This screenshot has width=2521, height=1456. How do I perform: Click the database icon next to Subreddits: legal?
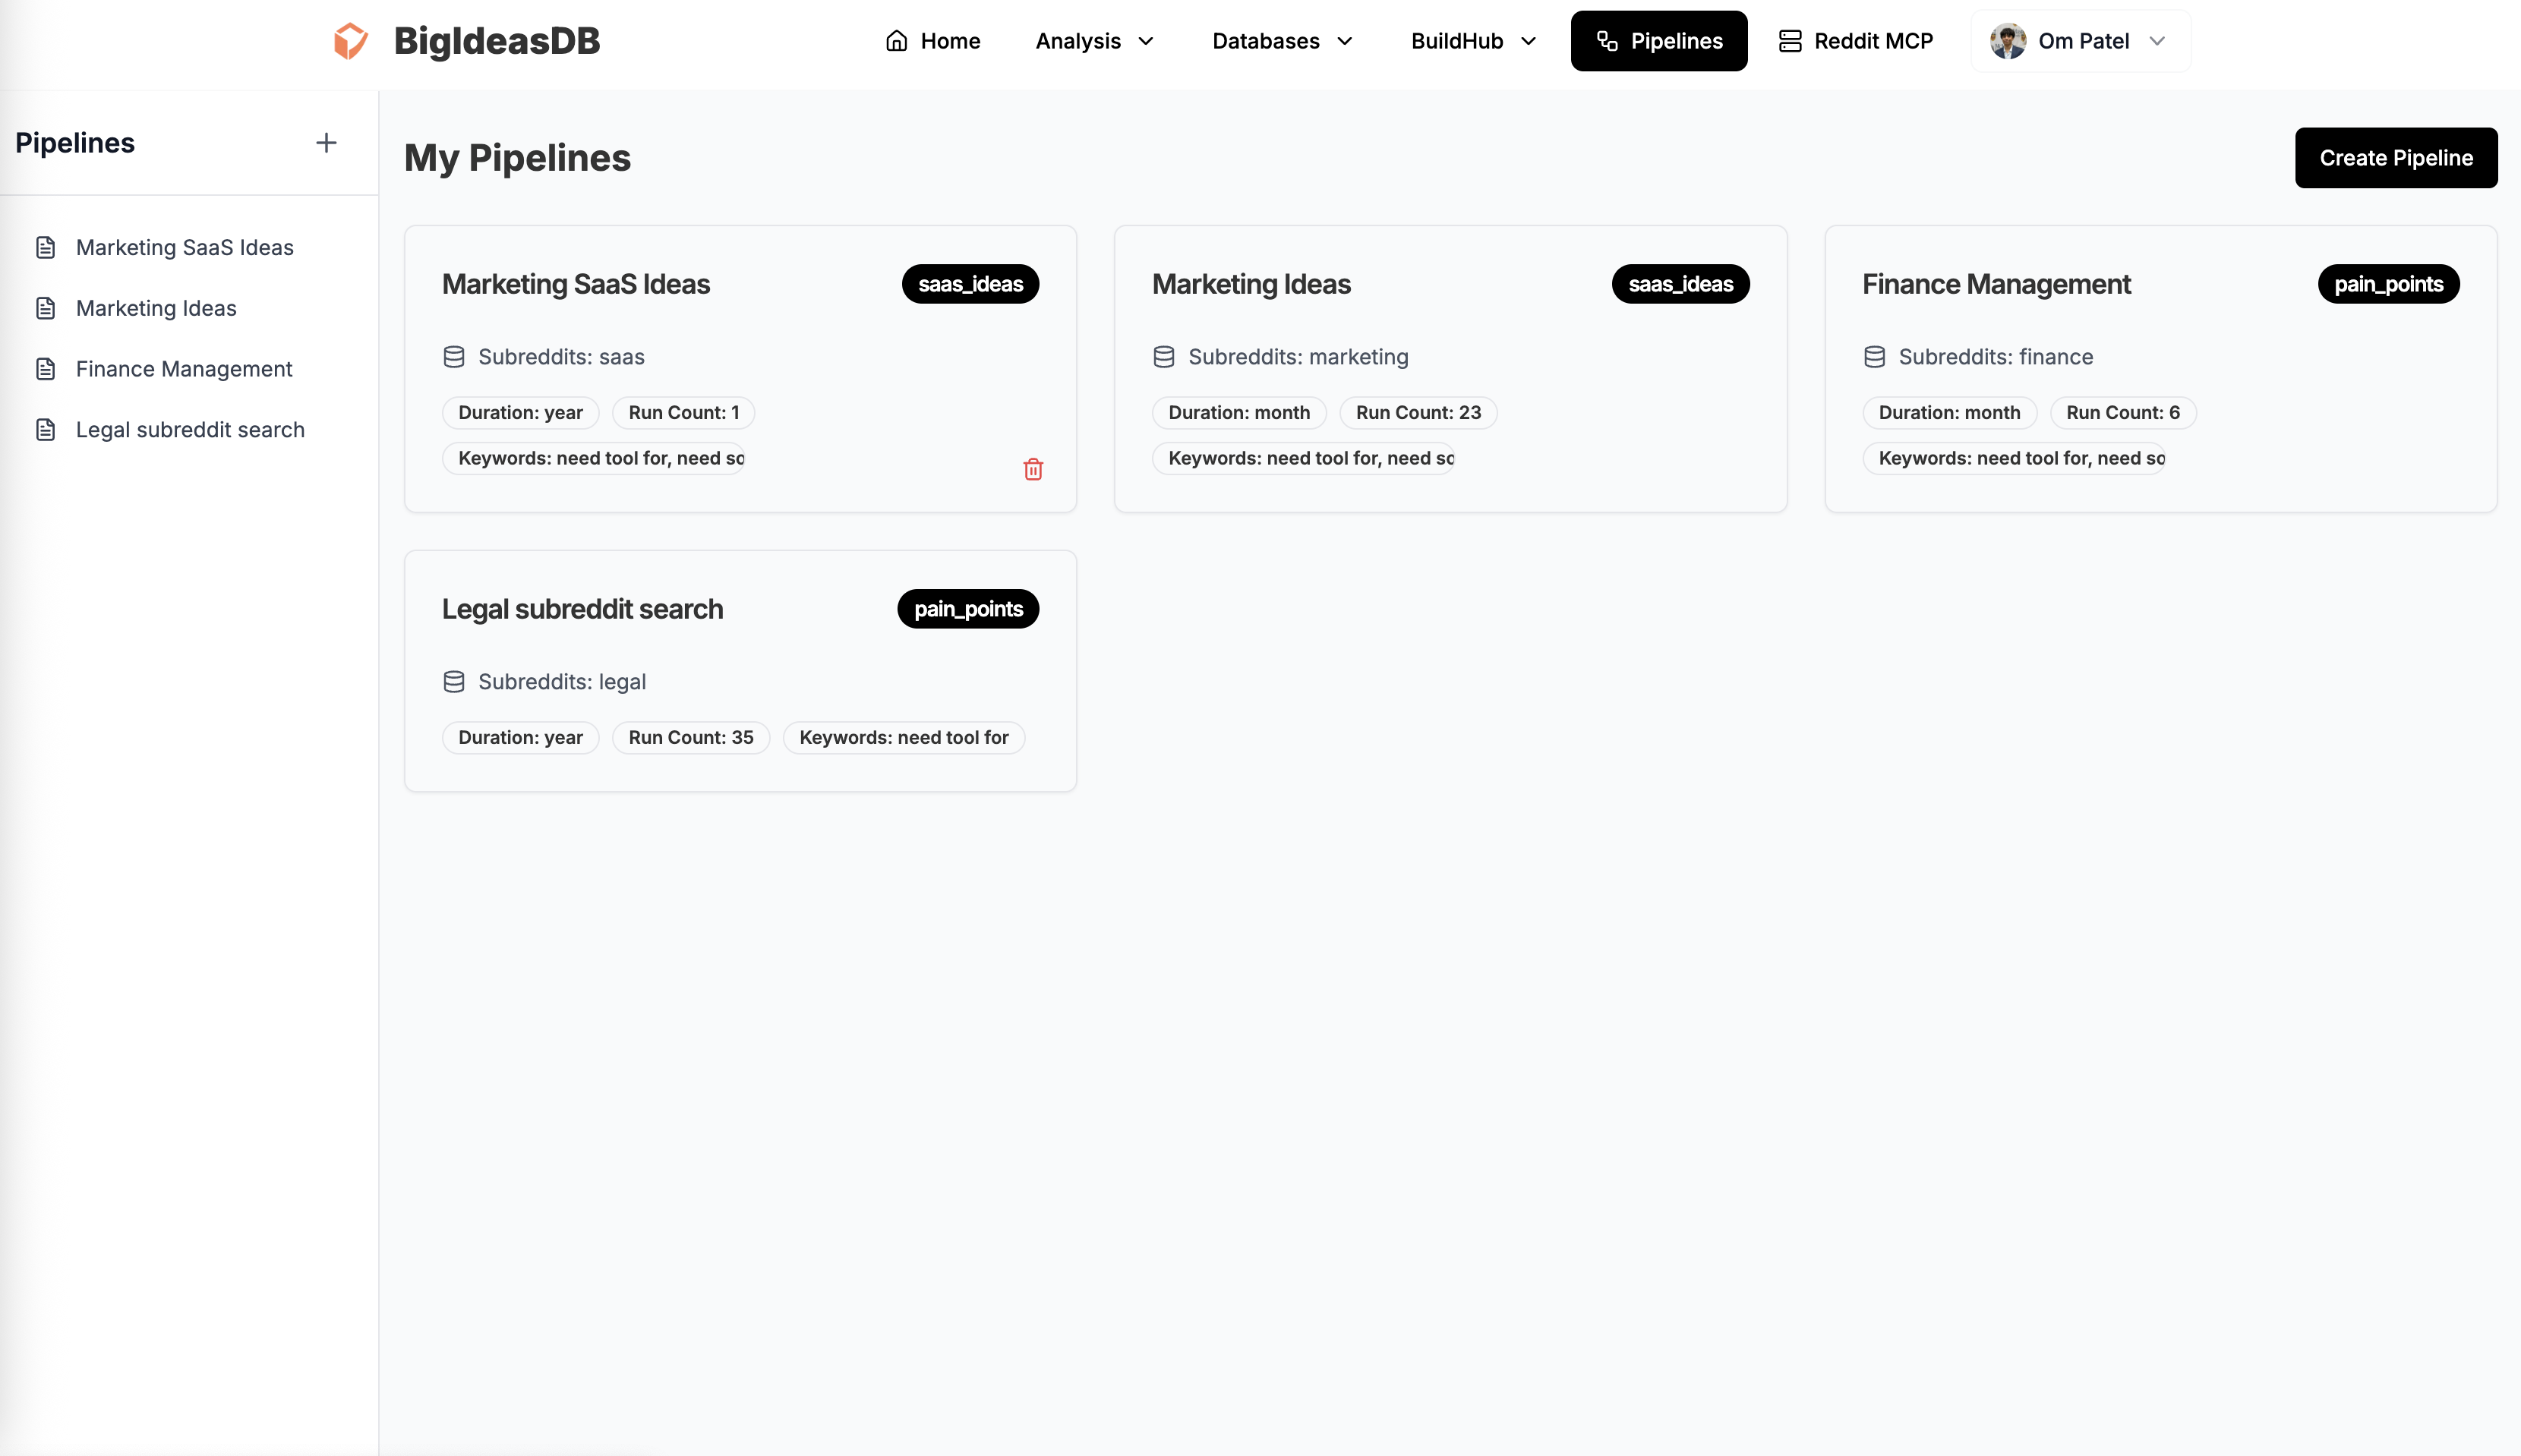click(x=454, y=681)
